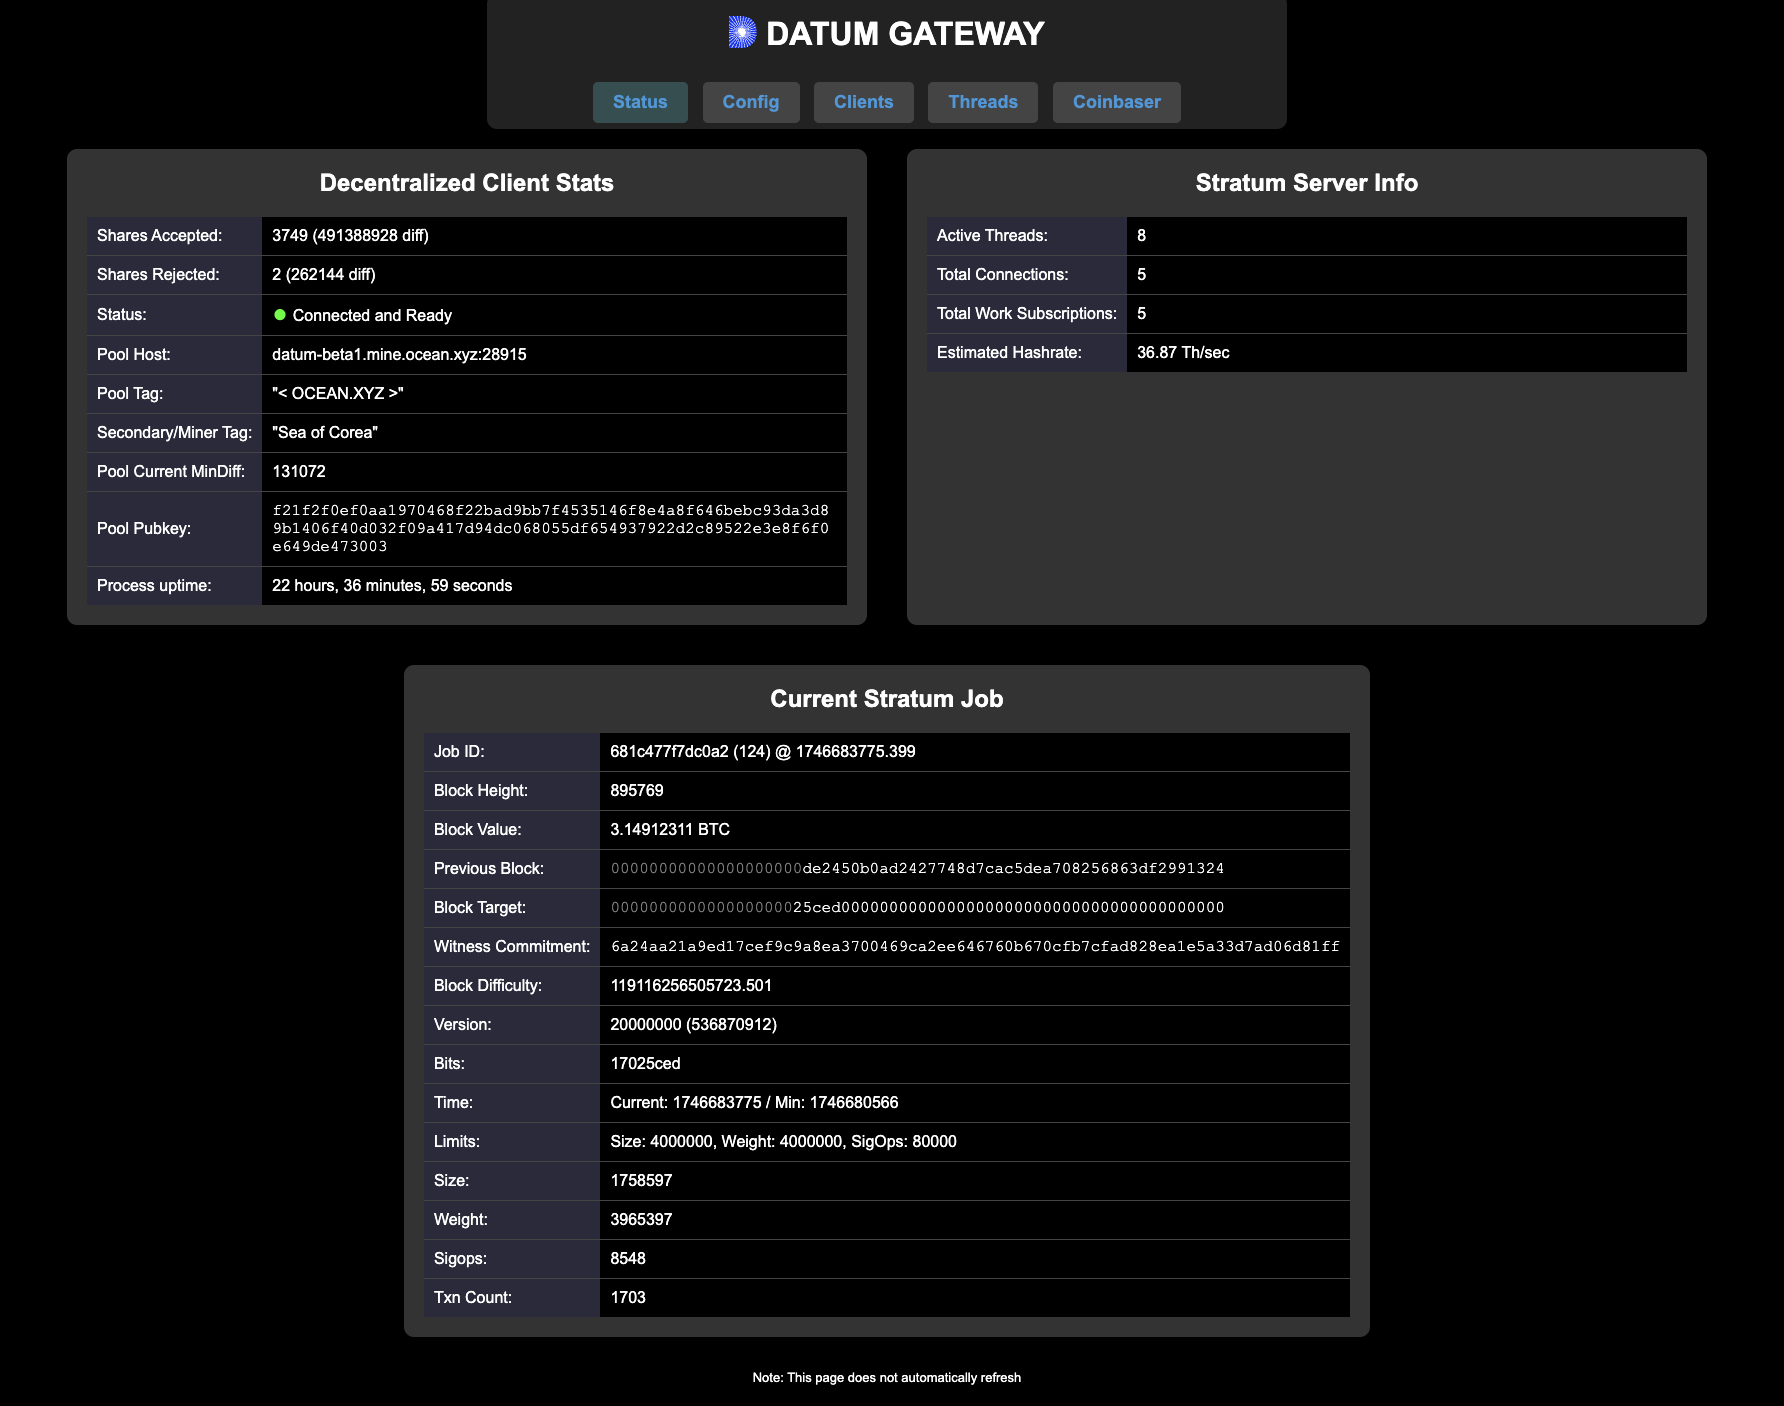Select the value "3749 (491388928 diff)"
The image size is (1784, 1406).
pos(350,236)
